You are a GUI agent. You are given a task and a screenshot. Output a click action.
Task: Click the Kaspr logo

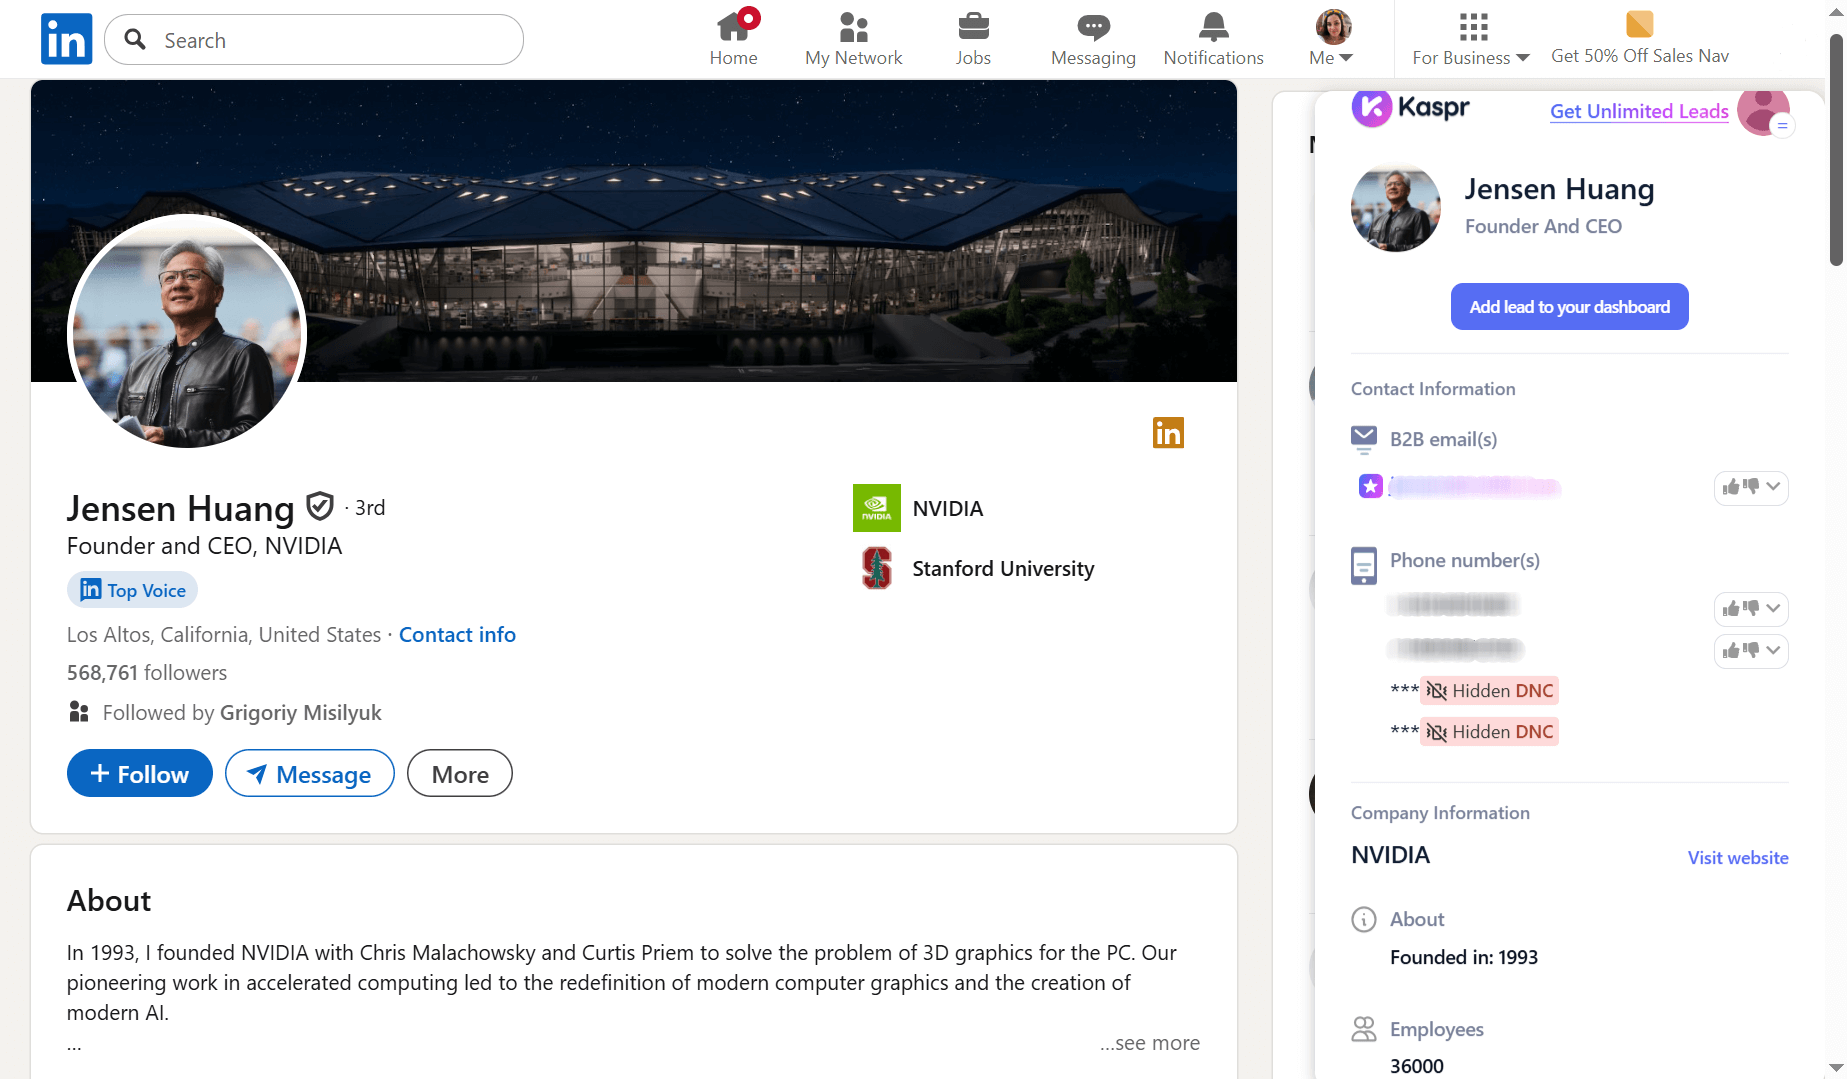click(x=1411, y=107)
